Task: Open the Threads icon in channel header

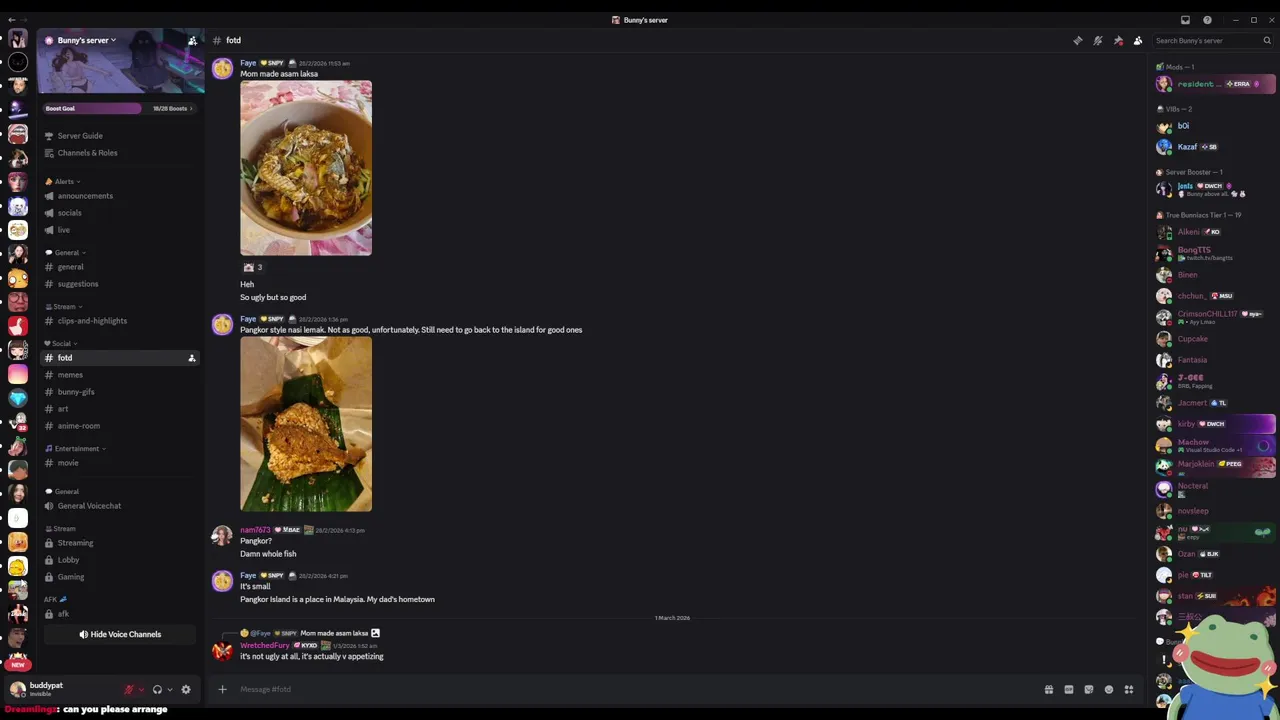Action: pyautogui.click(x=1077, y=41)
